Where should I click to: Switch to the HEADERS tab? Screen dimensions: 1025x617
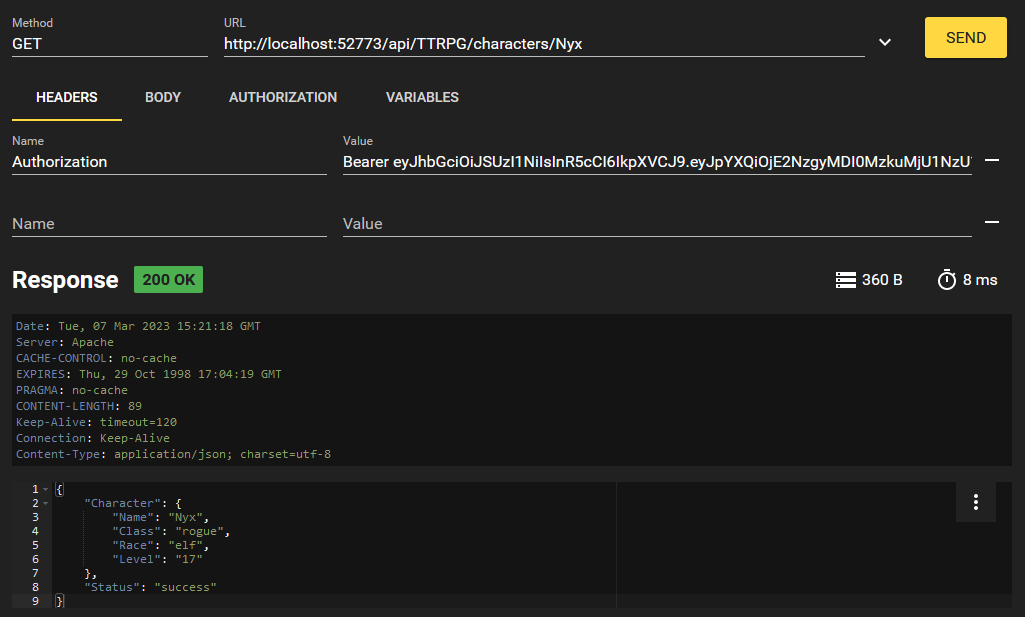(x=67, y=97)
